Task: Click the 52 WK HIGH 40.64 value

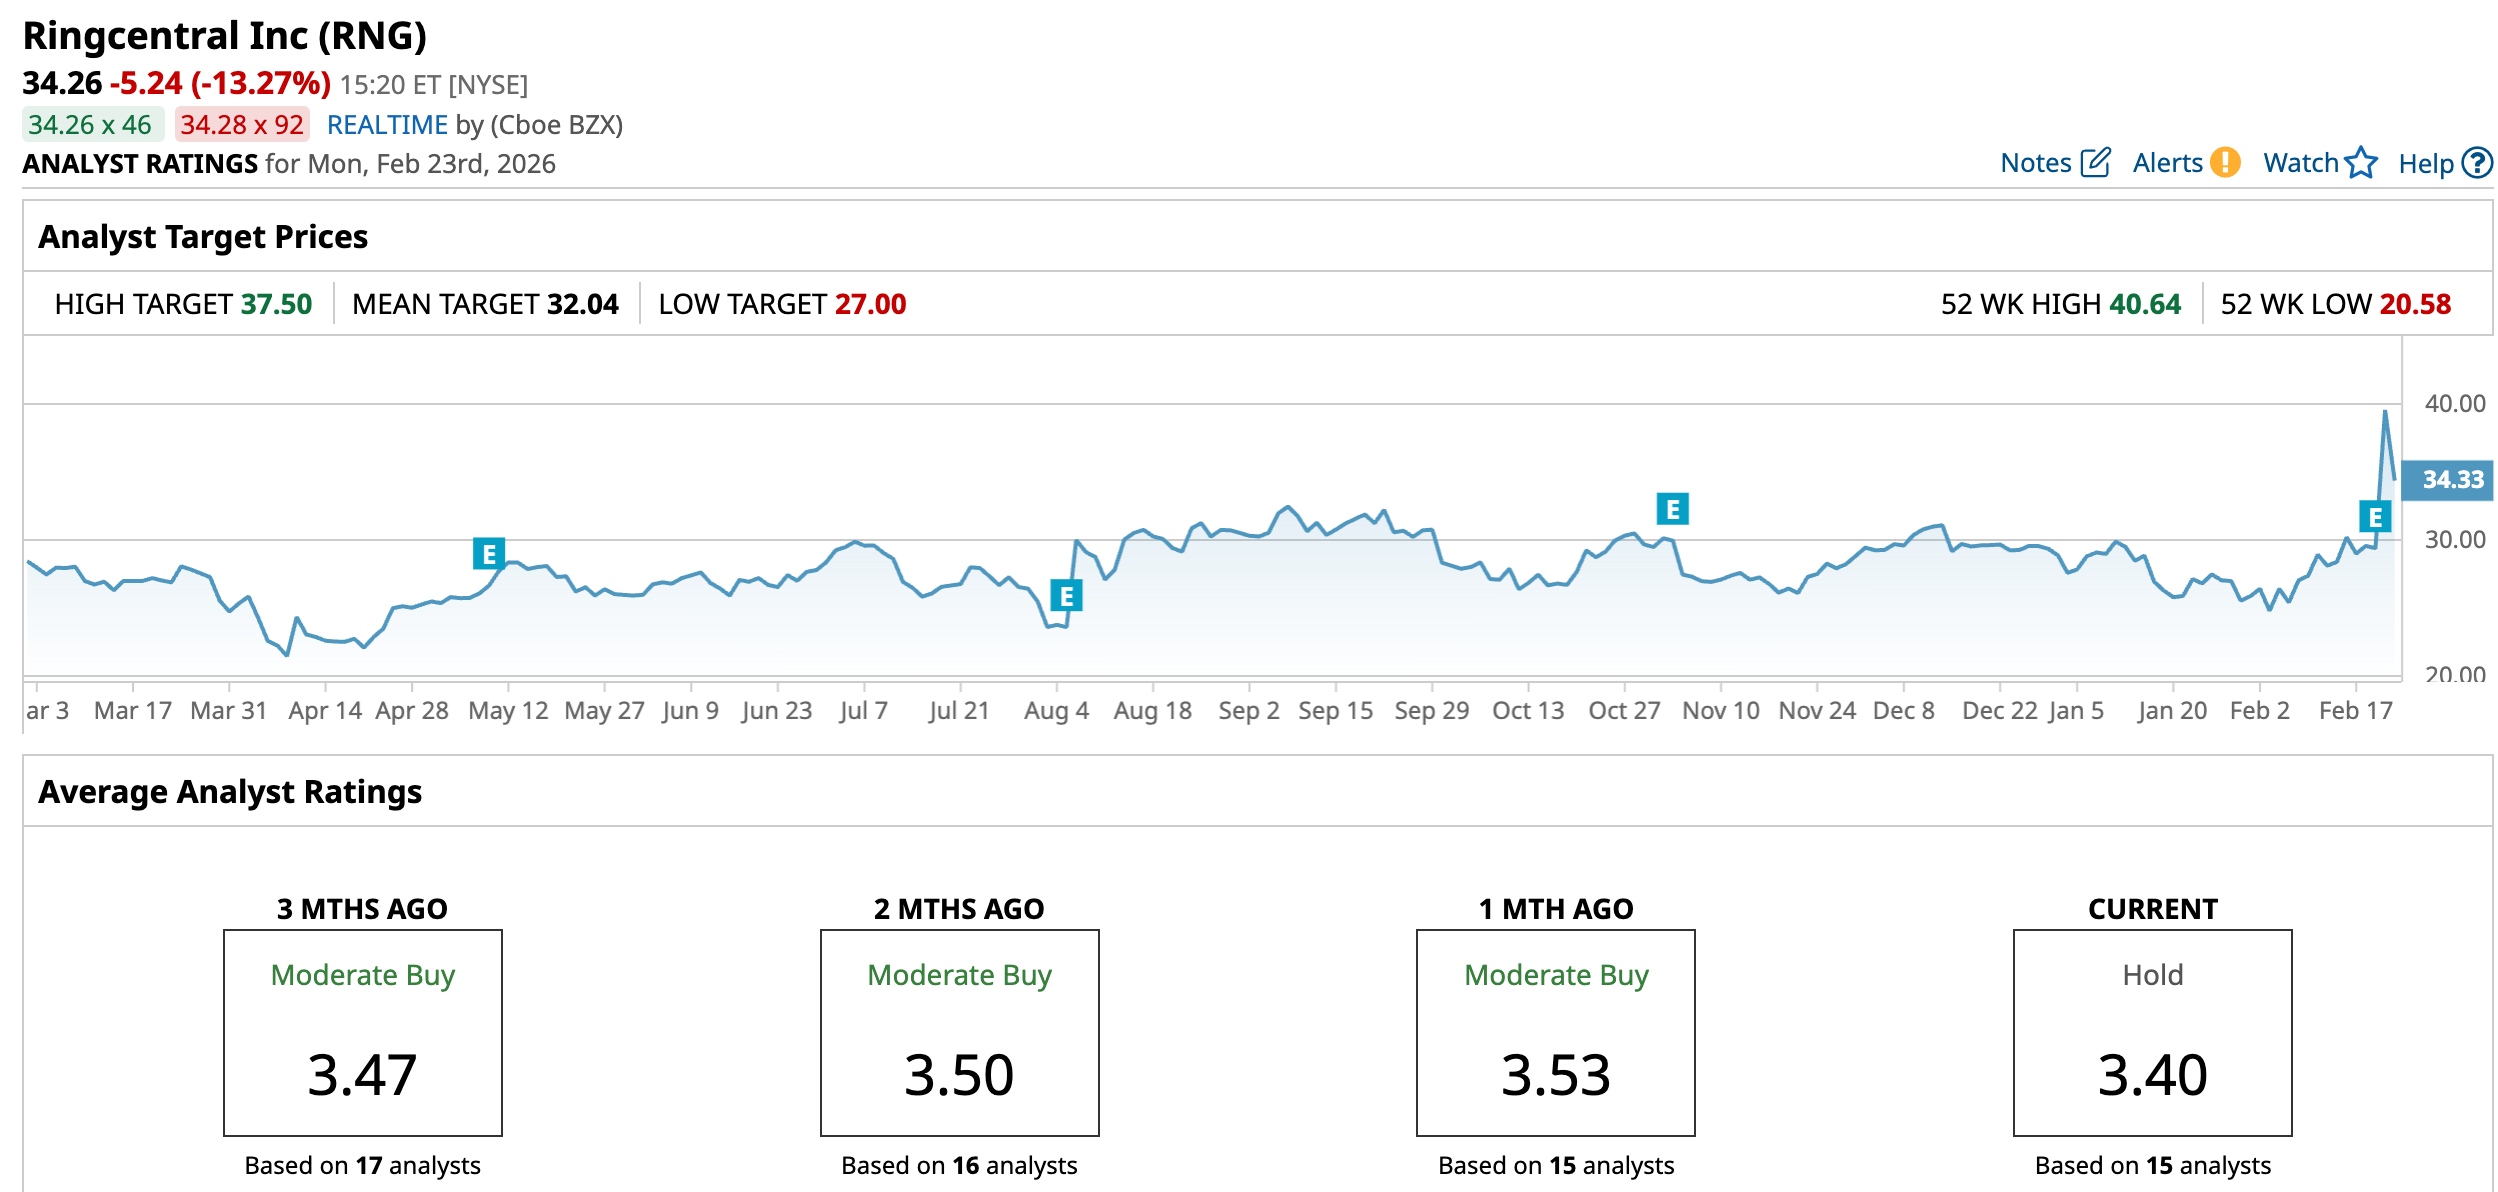Action: coord(2144,304)
